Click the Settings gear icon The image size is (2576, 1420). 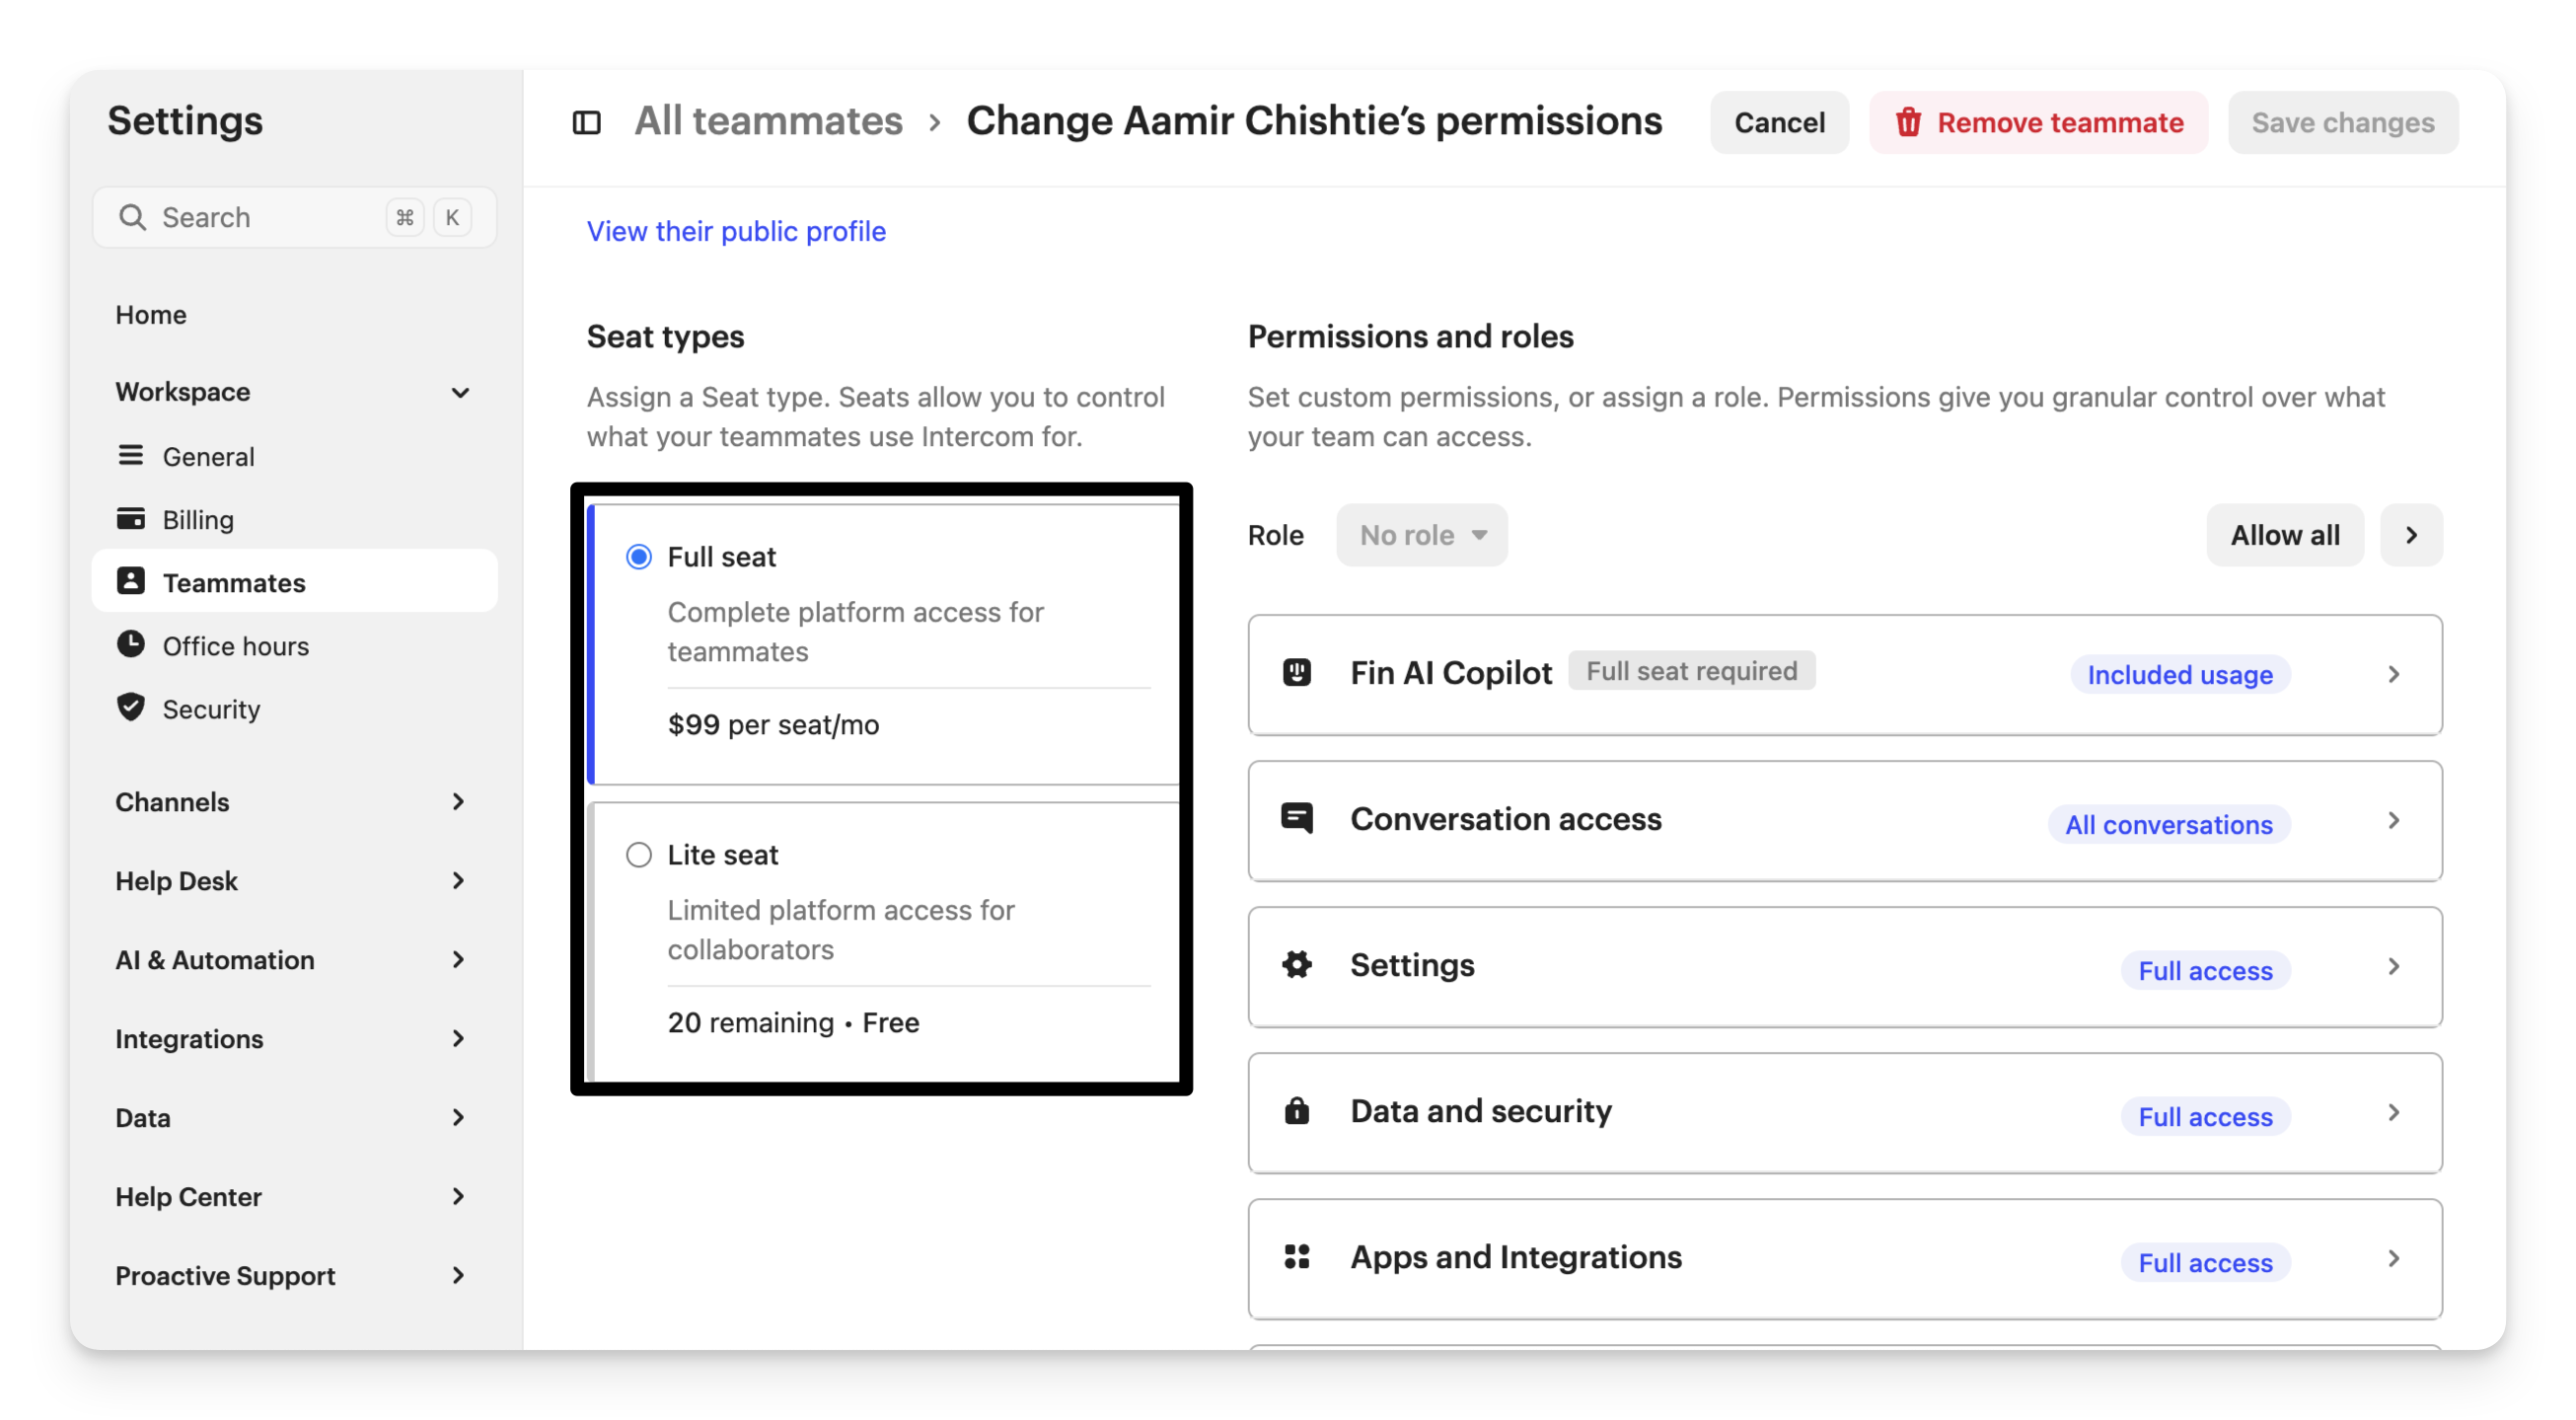point(1297,965)
